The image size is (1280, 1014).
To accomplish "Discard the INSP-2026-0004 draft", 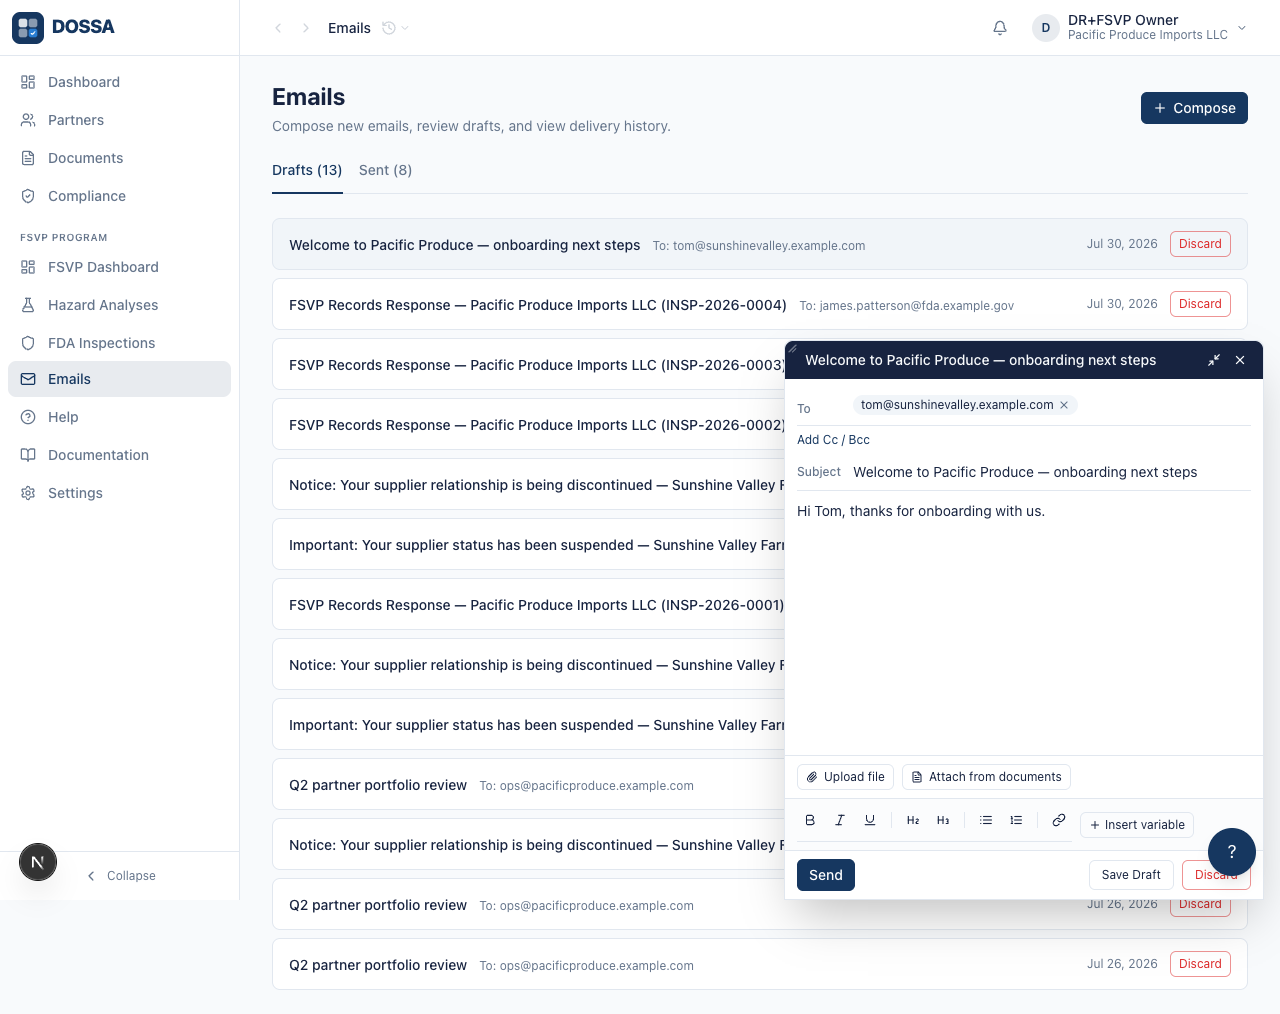I will click(x=1200, y=304).
